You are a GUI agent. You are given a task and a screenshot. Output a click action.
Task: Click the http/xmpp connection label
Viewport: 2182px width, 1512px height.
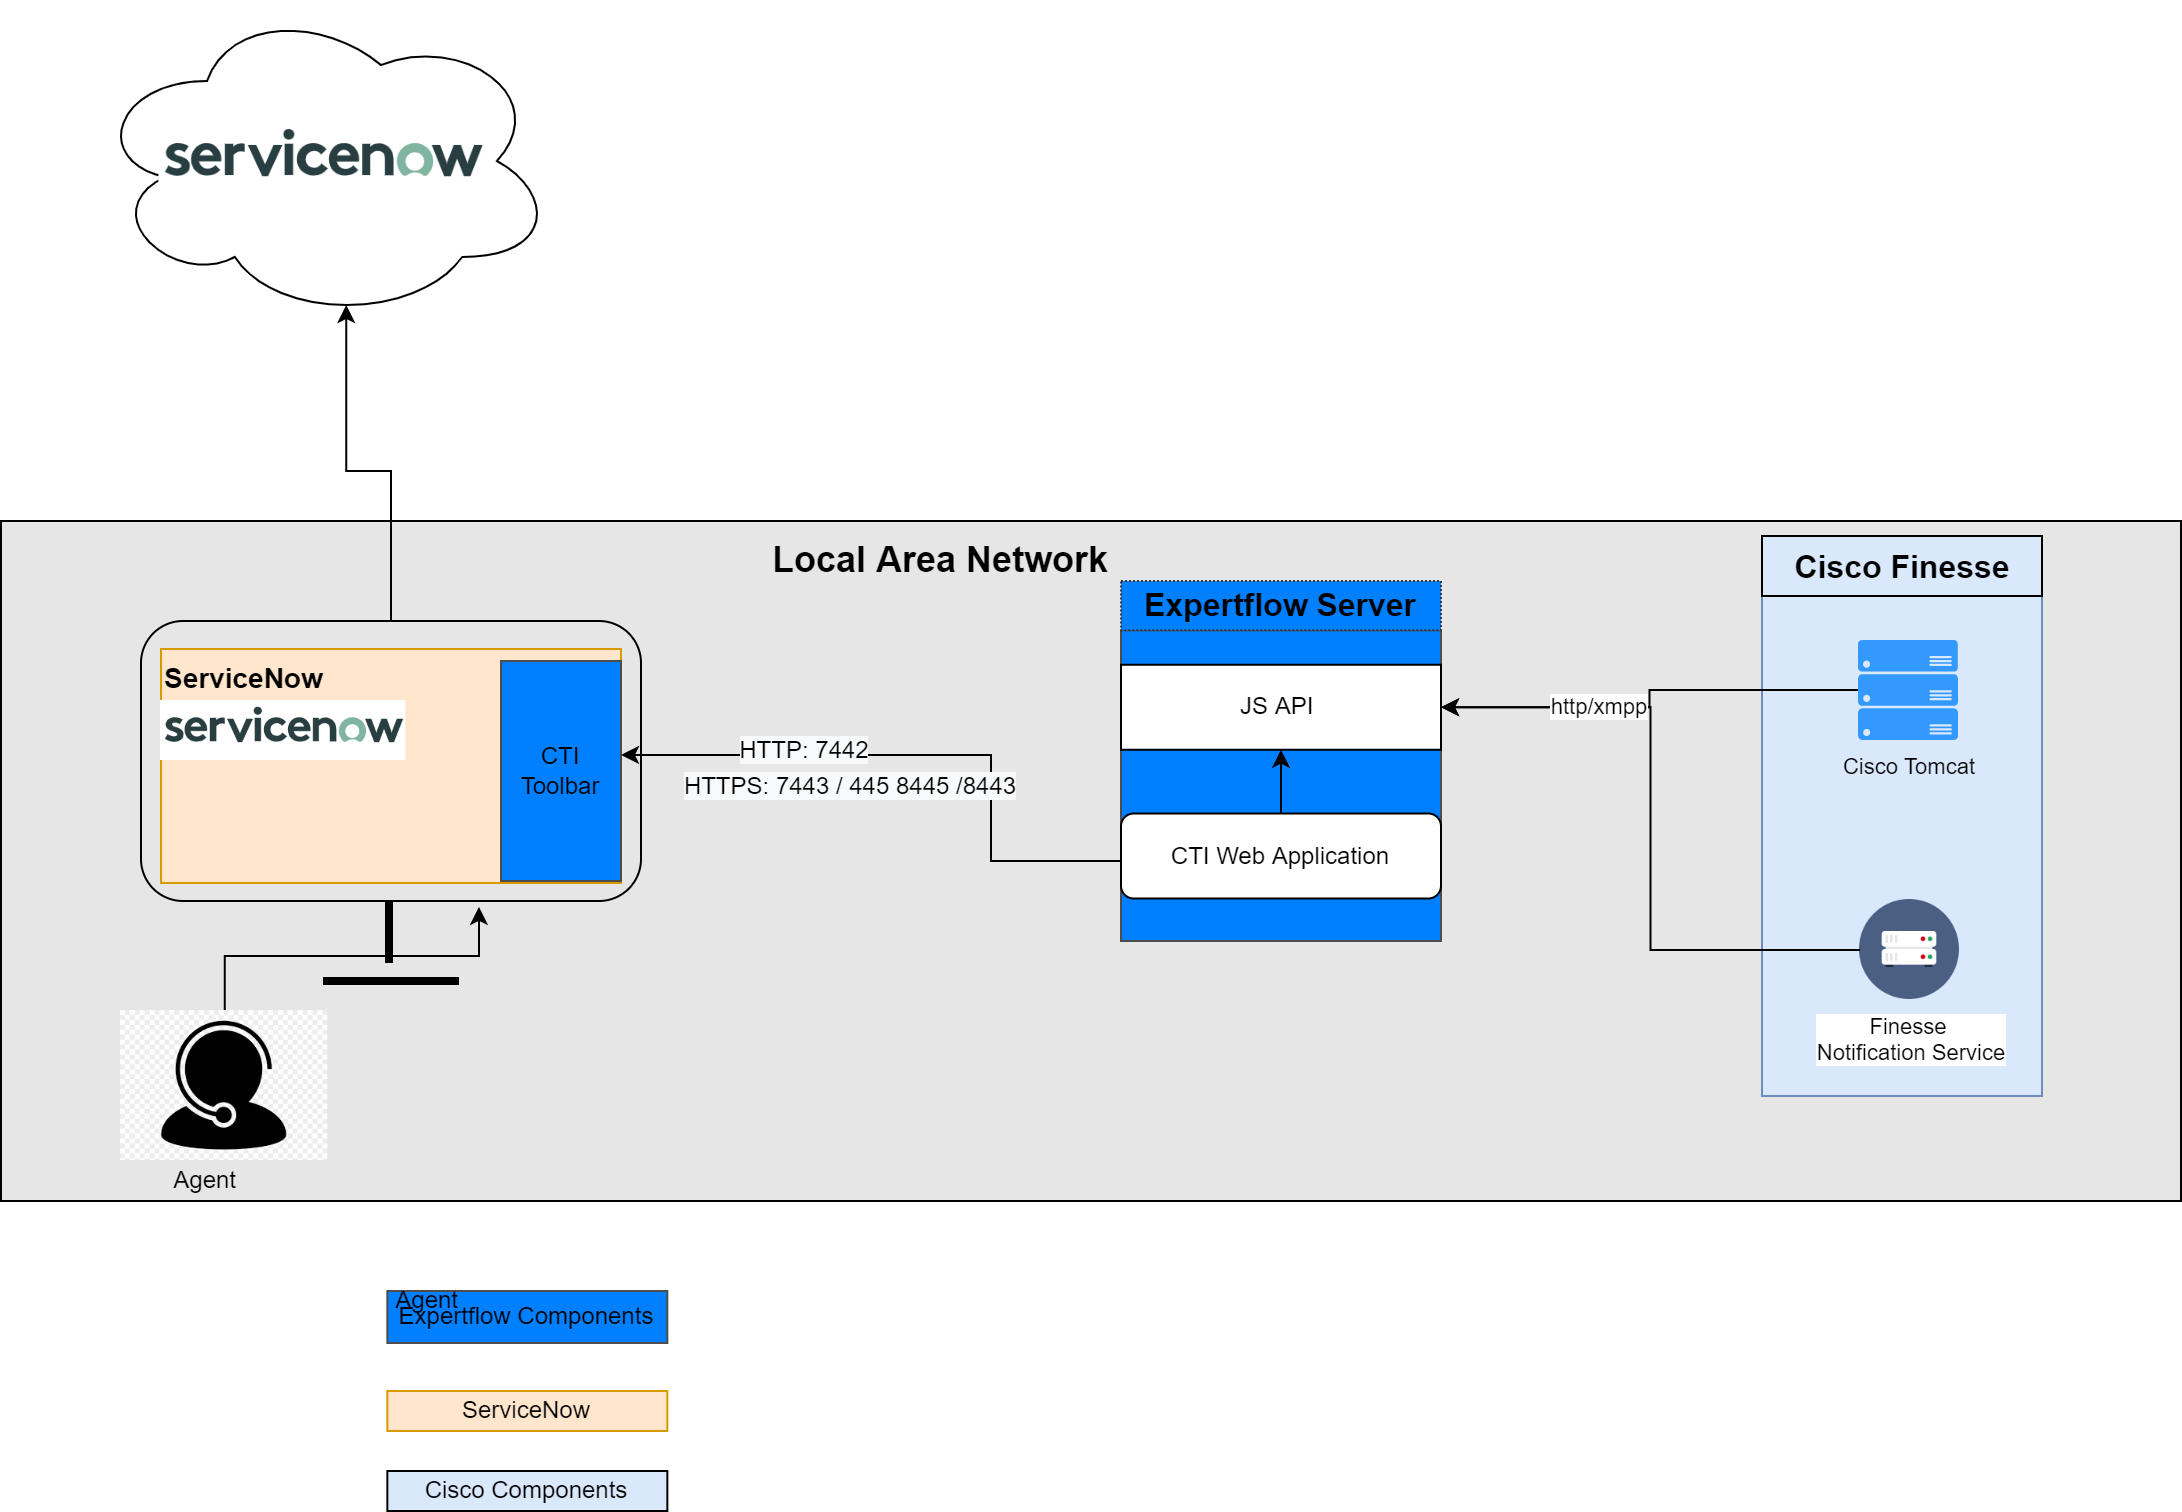coord(1600,706)
